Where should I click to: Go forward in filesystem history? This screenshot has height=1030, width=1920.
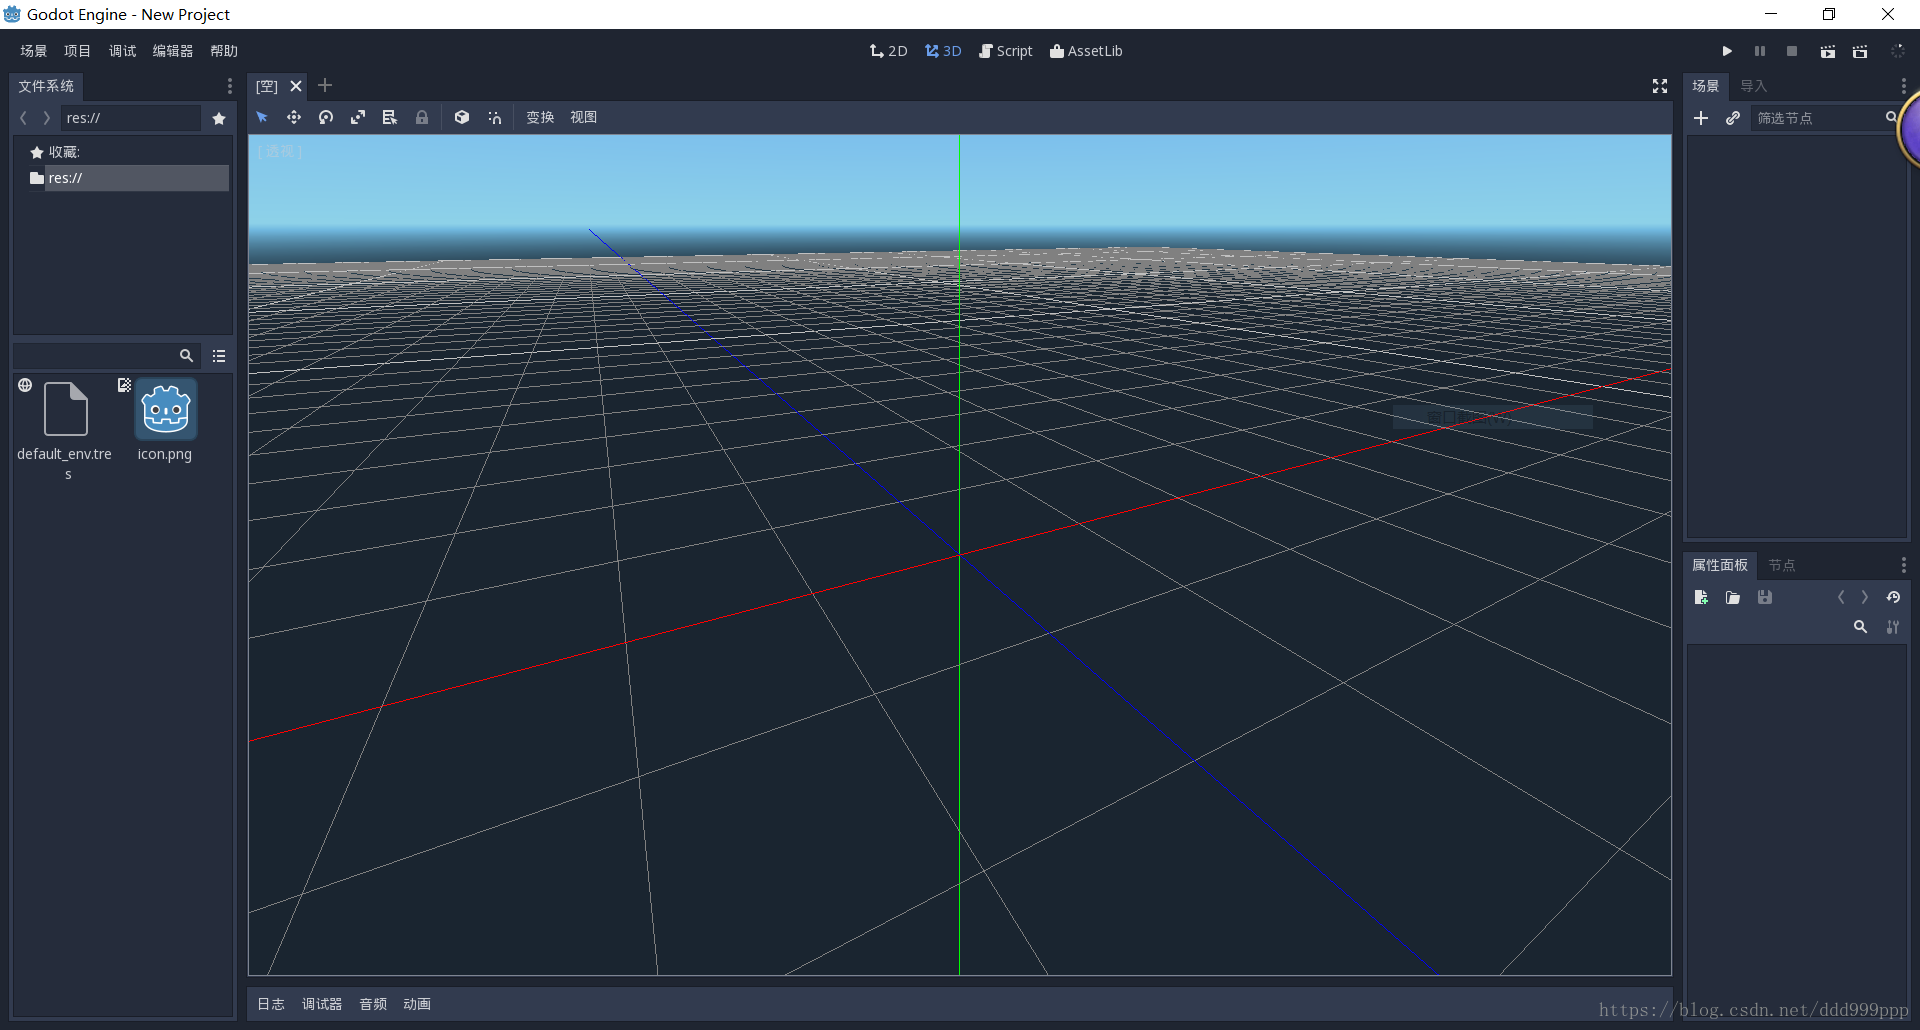pyautogui.click(x=46, y=118)
